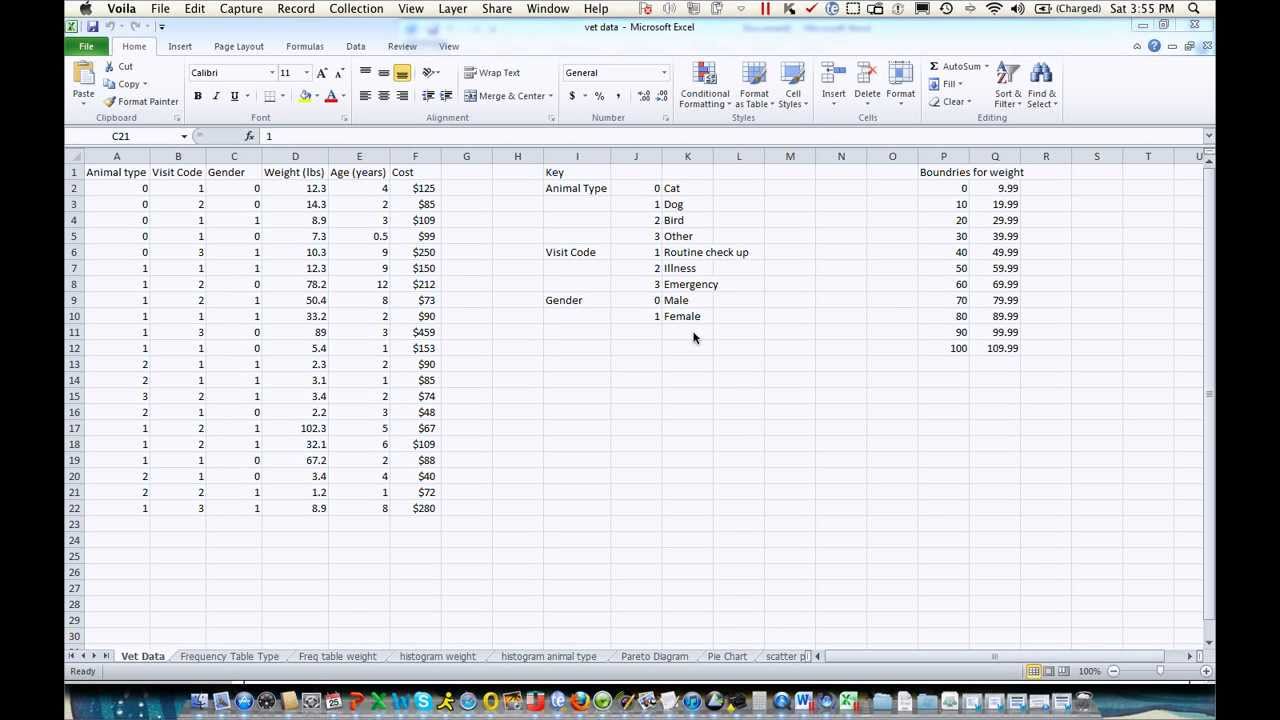Click the middle align icon
1280x720 pixels.
(x=383, y=73)
